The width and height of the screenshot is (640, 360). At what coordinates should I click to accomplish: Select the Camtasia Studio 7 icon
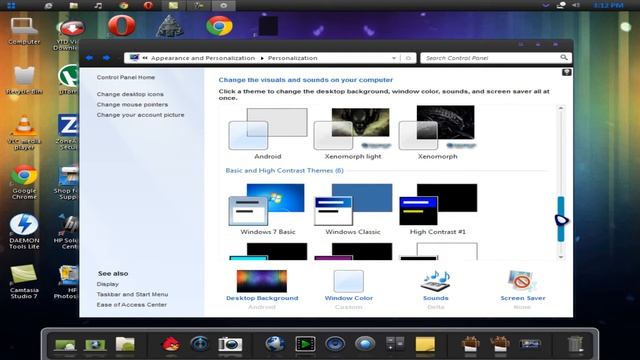coord(24,282)
